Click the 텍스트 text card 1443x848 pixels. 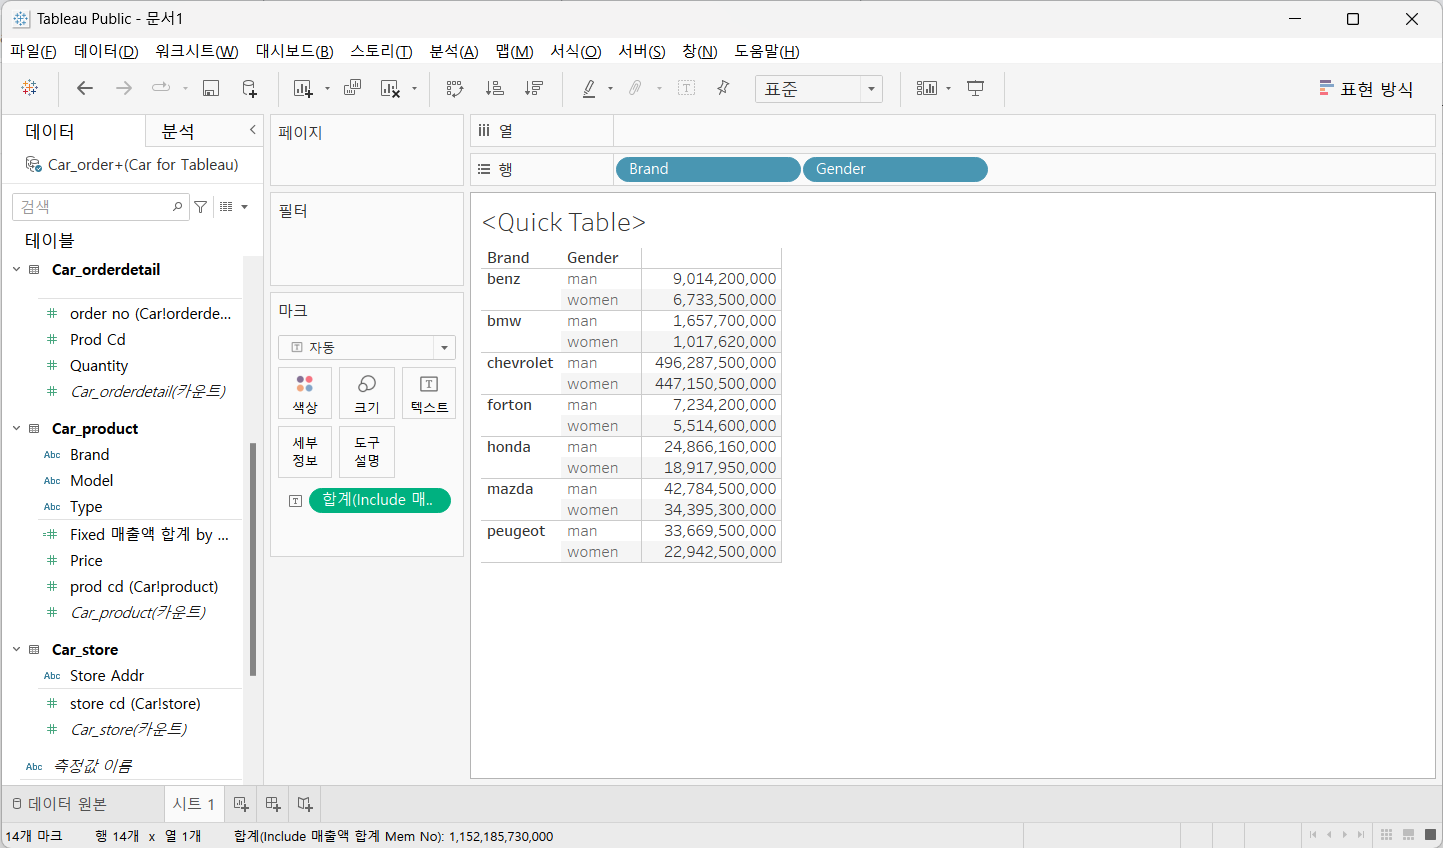point(429,393)
